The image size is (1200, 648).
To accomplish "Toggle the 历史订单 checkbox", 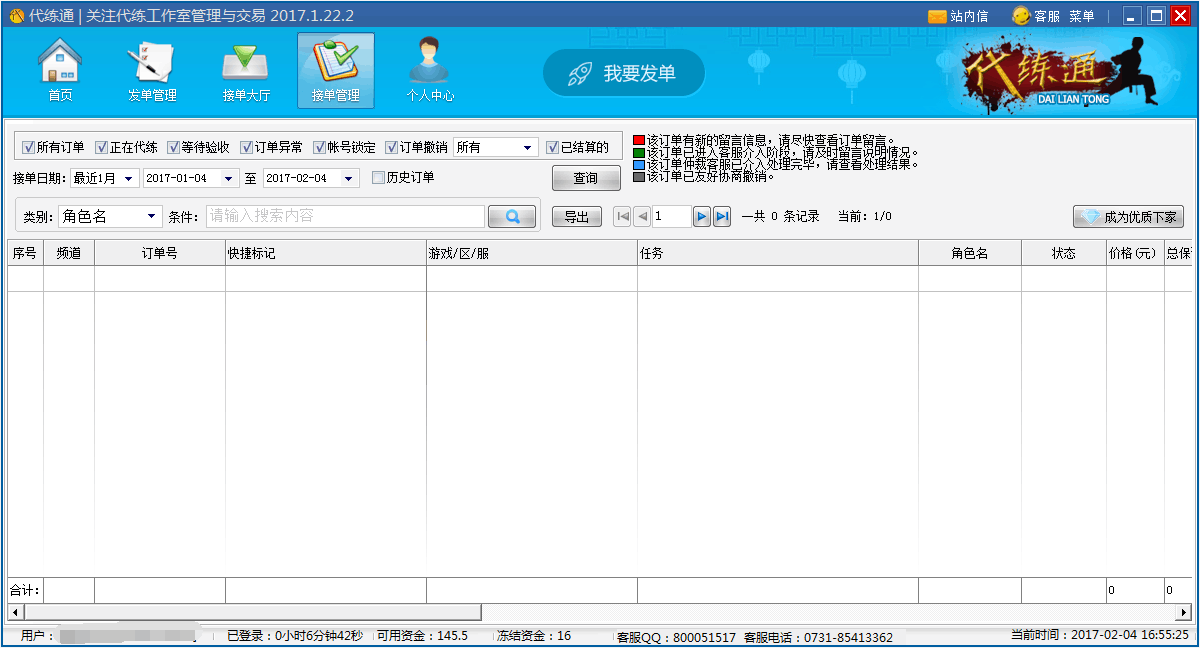I will [x=378, y=178].
